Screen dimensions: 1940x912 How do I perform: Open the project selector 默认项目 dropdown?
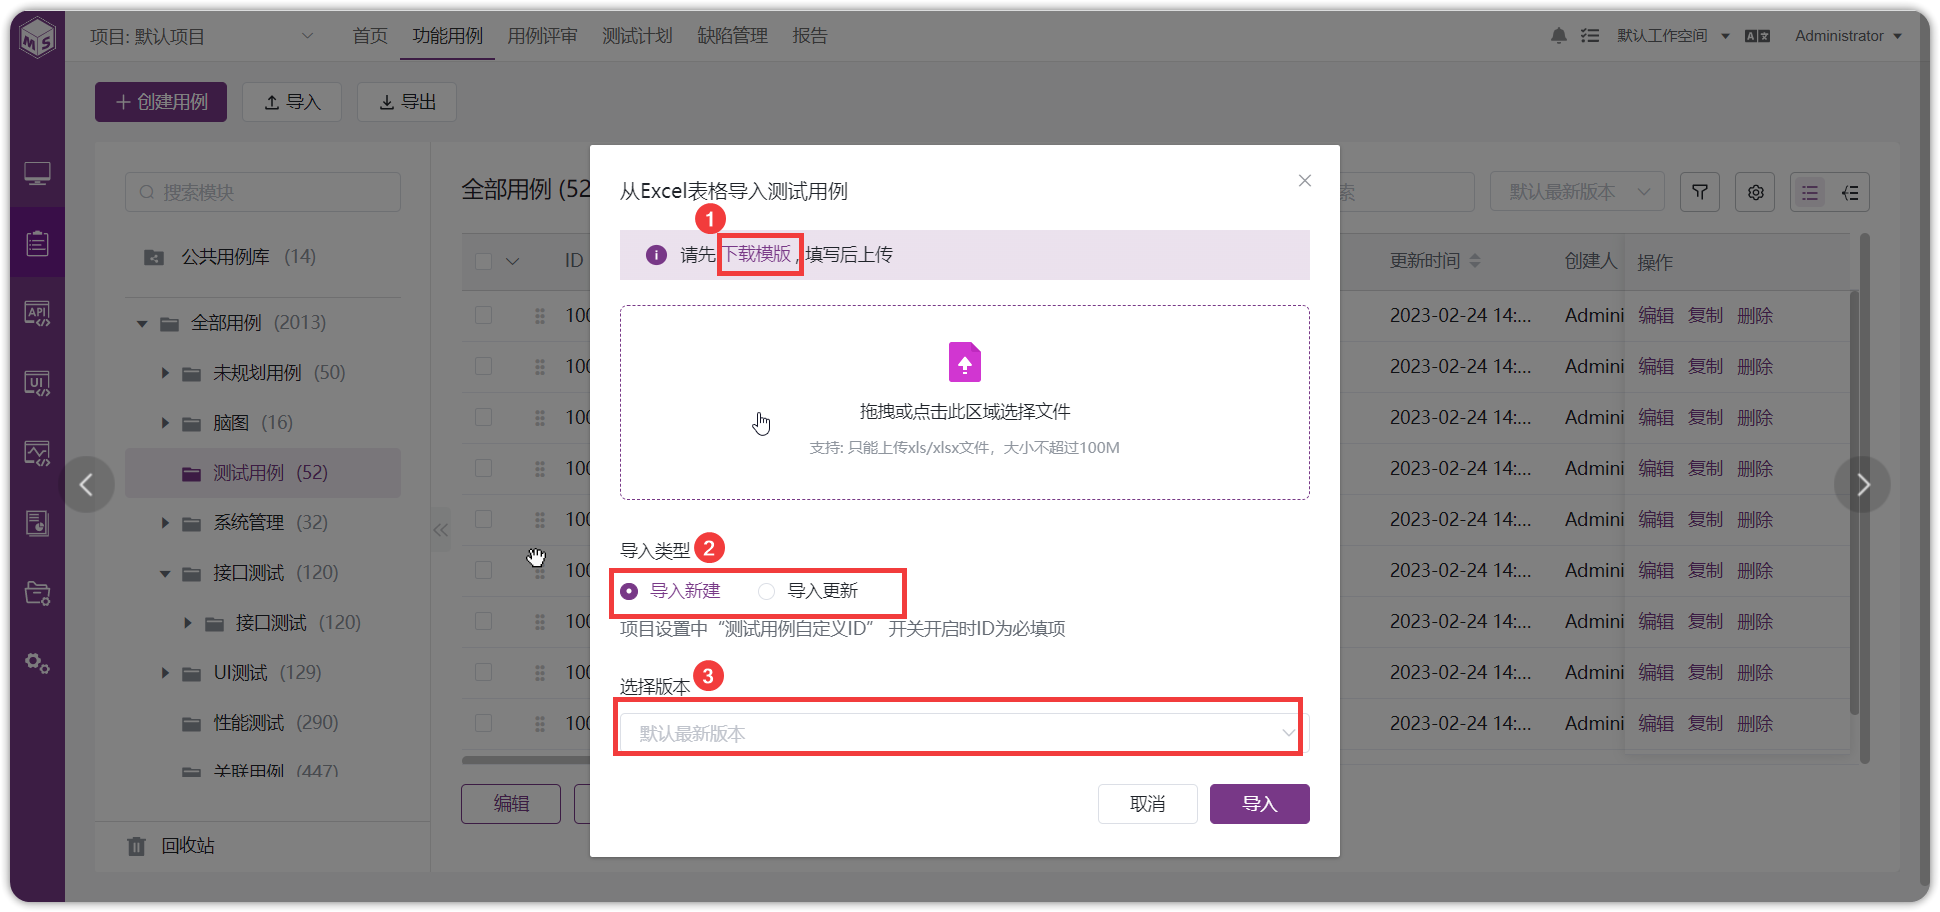(x=201, y=37)
